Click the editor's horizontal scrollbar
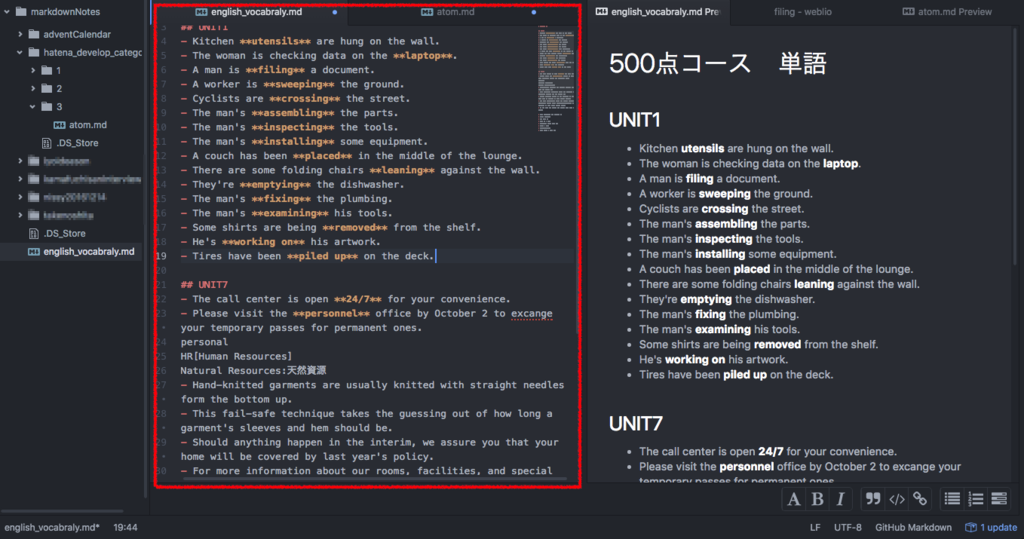1024x539 pixels. click(374, 479)
